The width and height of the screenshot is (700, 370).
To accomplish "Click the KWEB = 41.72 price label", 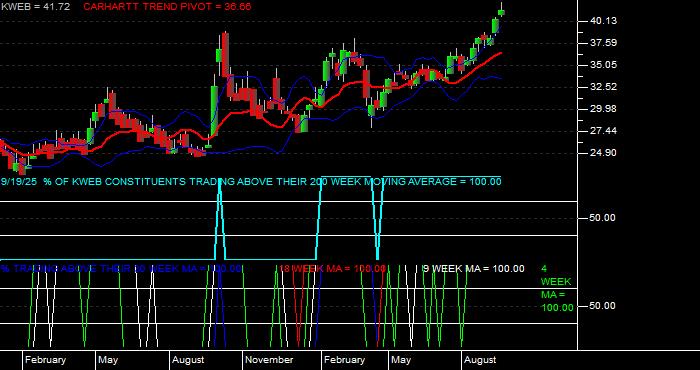I will point(35,7).
